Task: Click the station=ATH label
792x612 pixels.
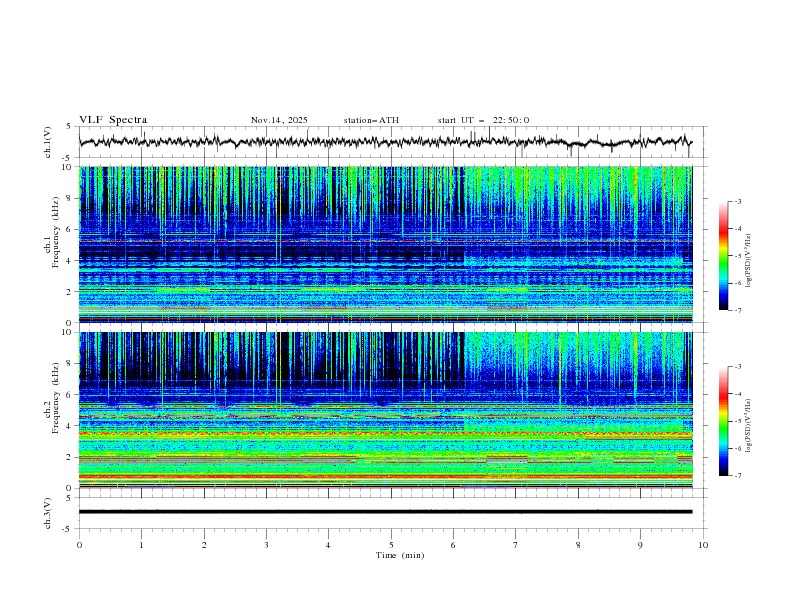Action: pyautogui.click(x=371, y=120)
